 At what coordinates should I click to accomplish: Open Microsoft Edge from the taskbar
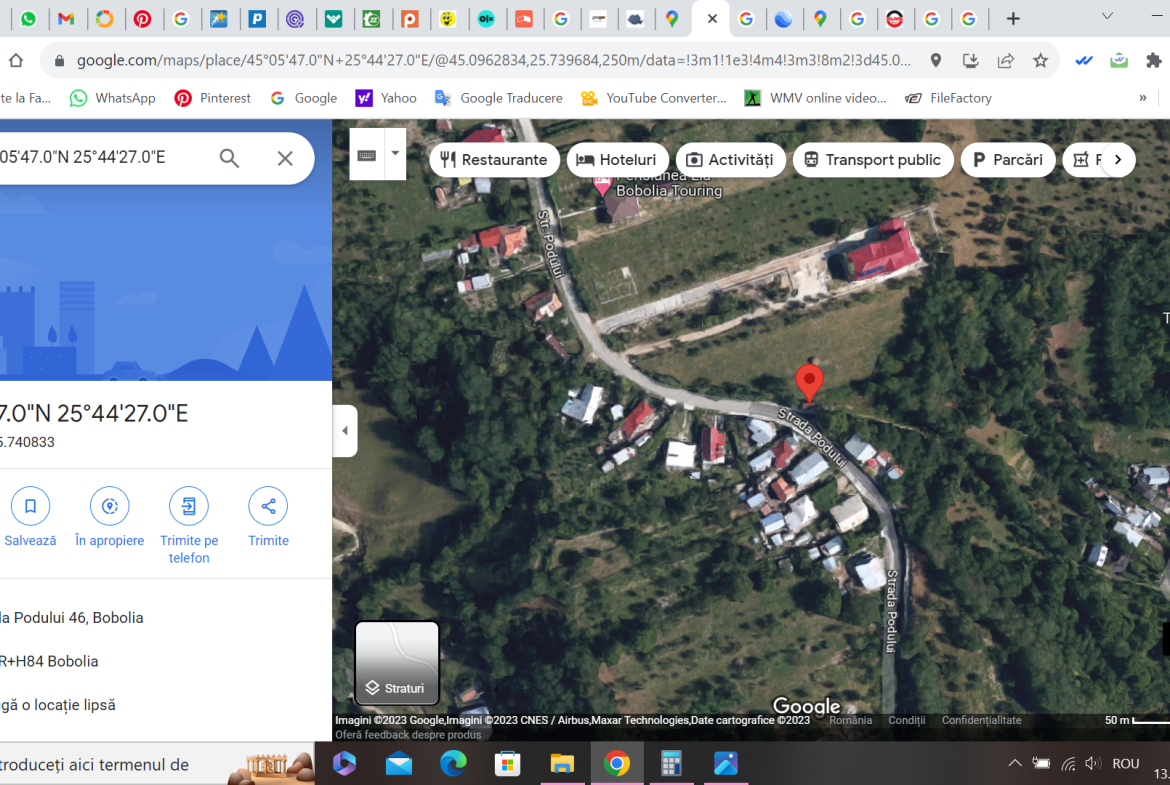pos(453,764)
